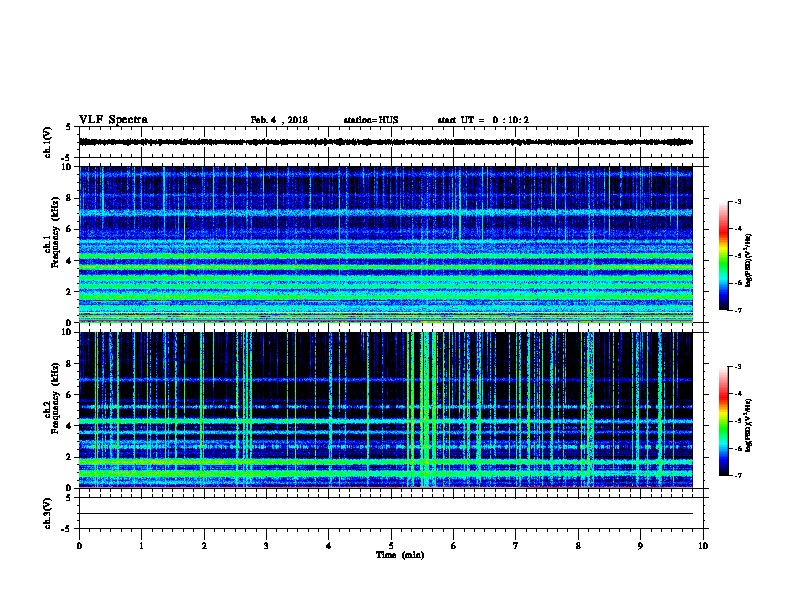Screen dimensions: 792x612
Task: Click the time axis tick label "10"
Action: coord(703,545)
